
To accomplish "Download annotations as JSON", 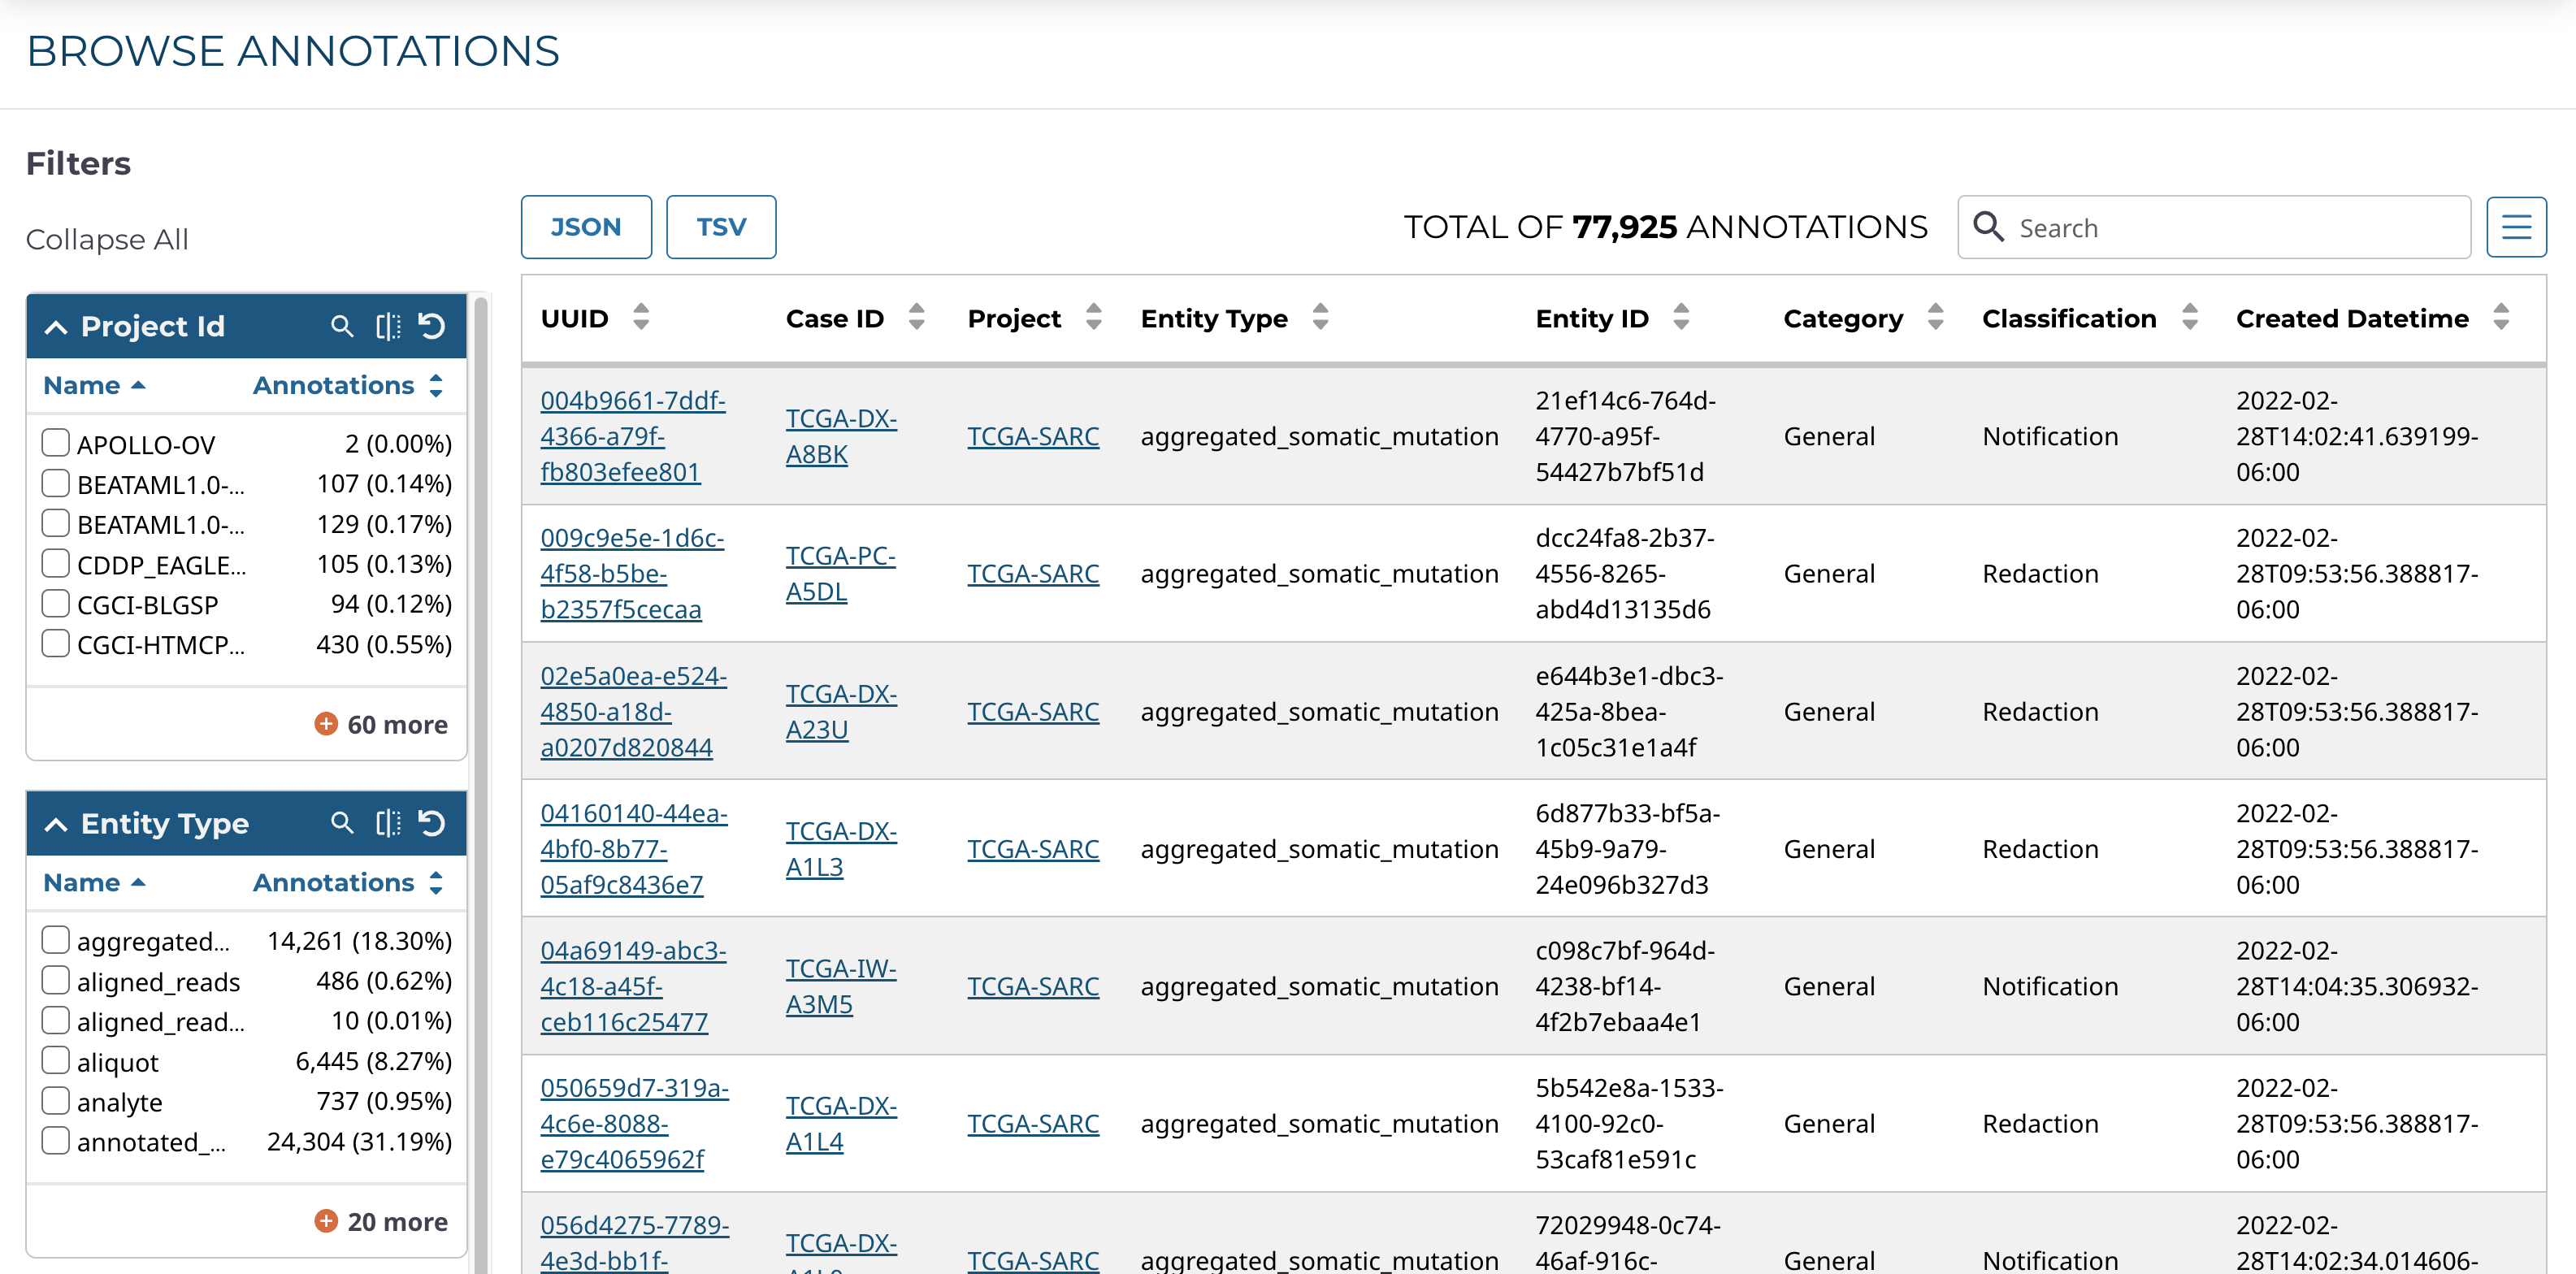I will tap(586, 227).
